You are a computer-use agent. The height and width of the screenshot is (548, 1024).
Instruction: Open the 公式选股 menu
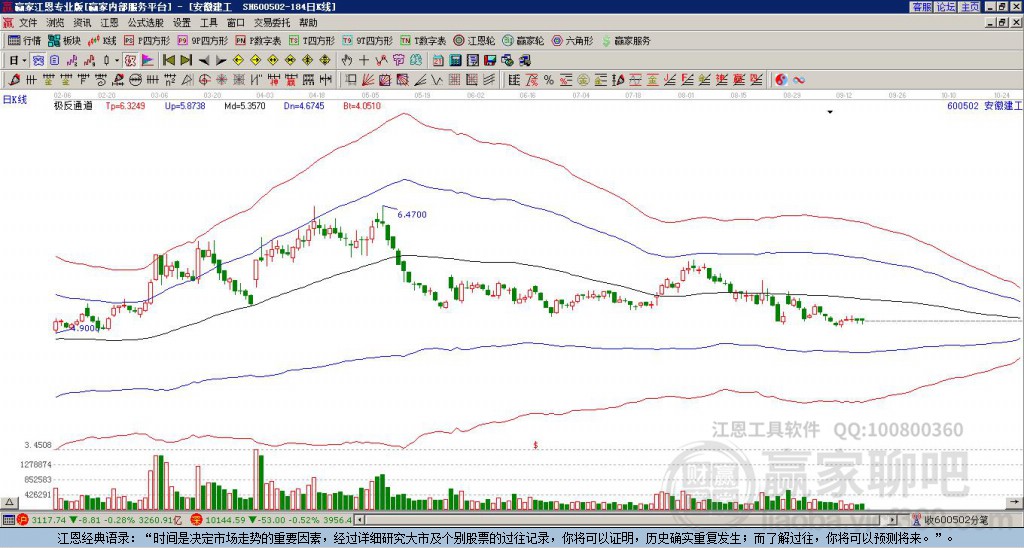(146, 23)
